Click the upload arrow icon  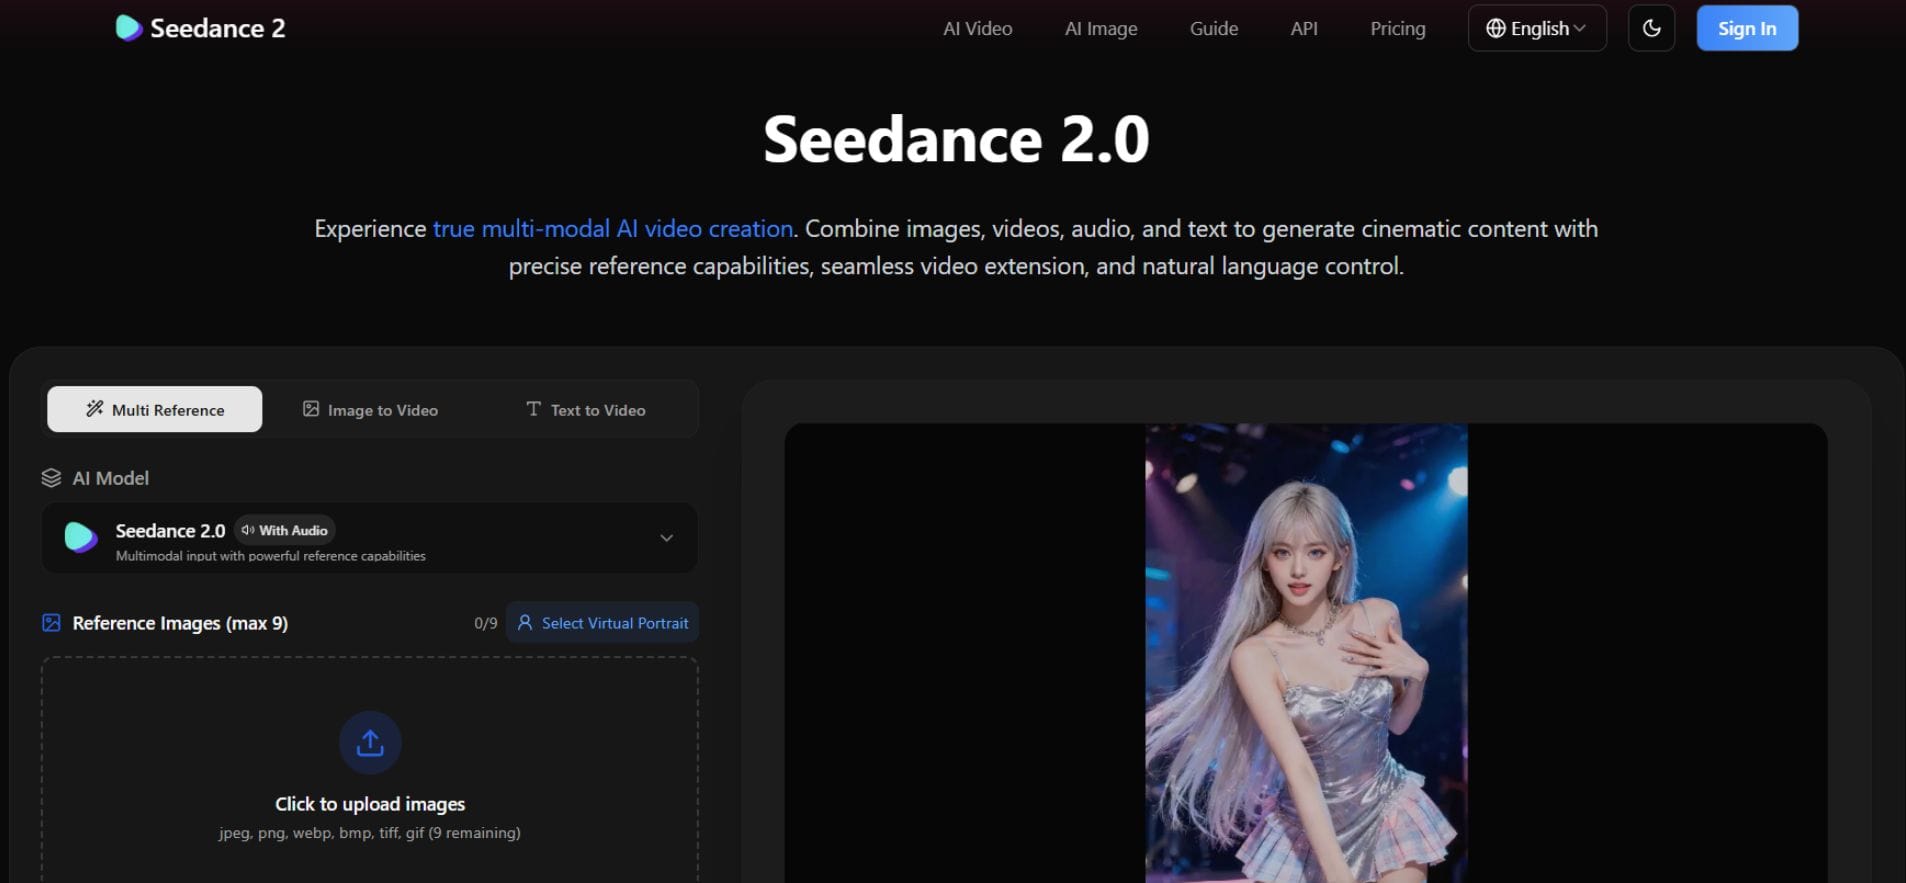(370, 742)
